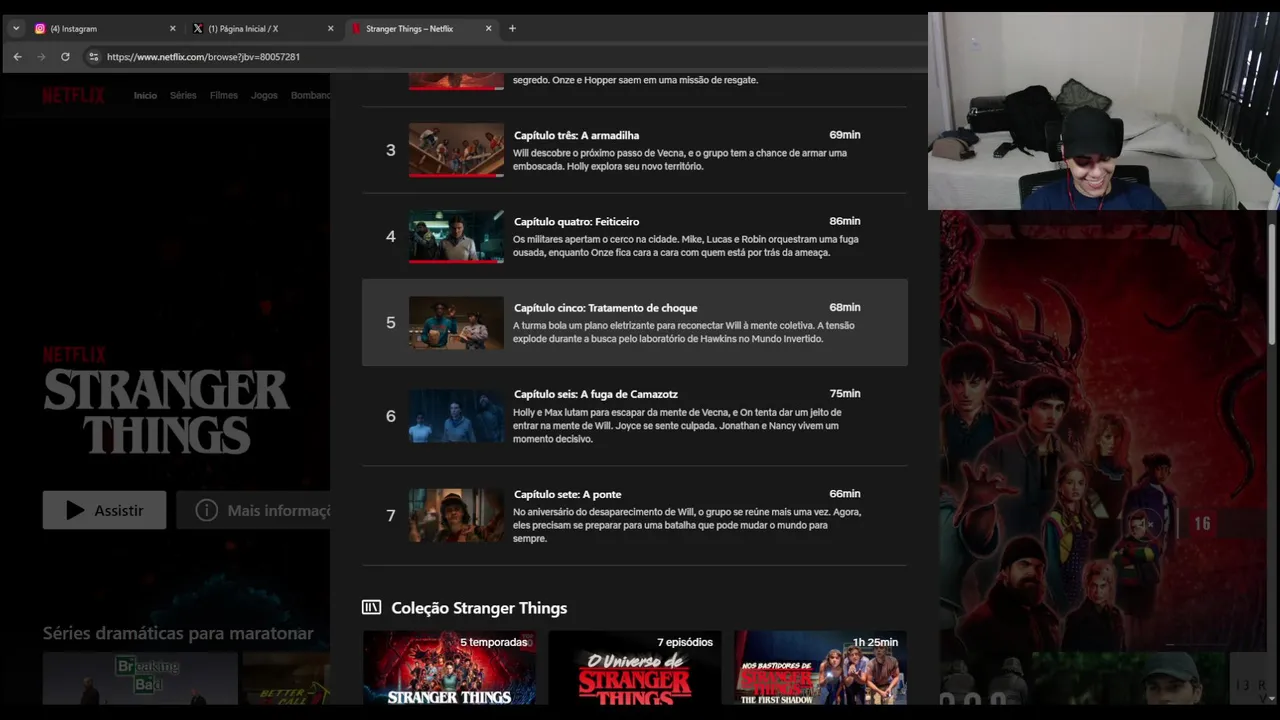Close the Stranger Things Netflix tab
This screenshot has height=720, width=1280.
488,29
